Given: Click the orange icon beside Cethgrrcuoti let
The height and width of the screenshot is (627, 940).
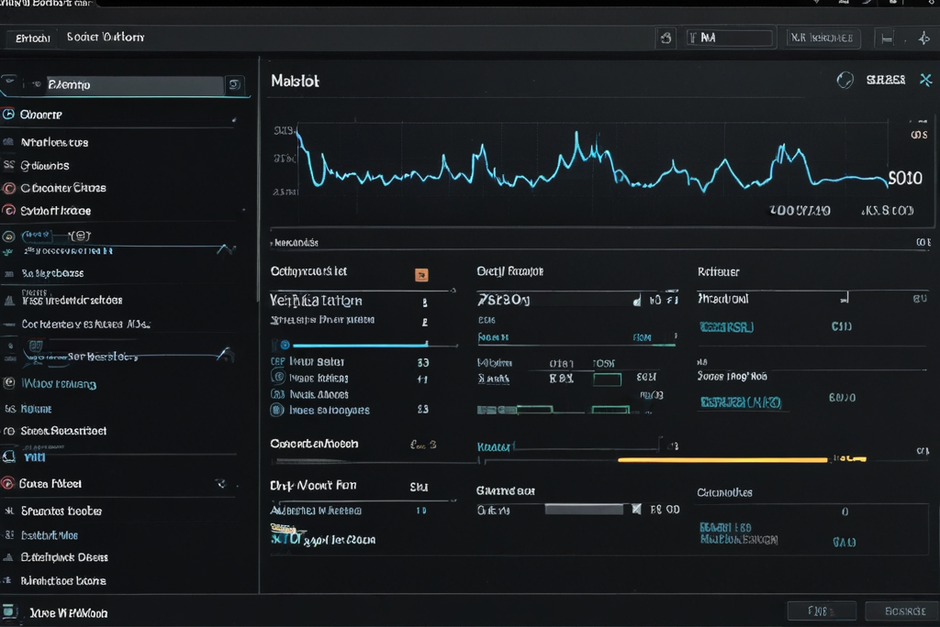Looking at the screenshot, I should coord(421,275).
